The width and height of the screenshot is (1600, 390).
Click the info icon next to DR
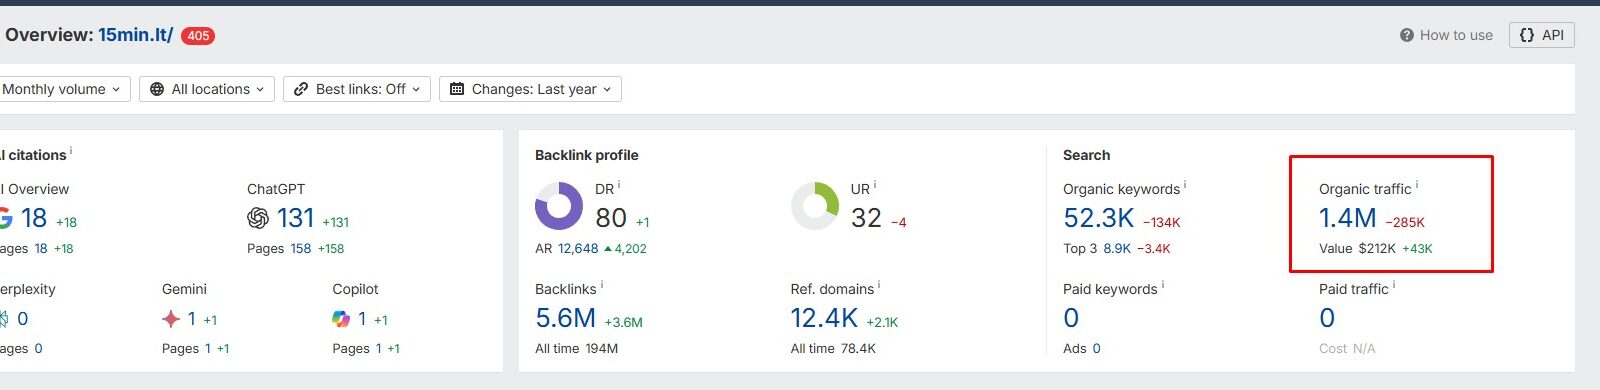click(619, 185)
